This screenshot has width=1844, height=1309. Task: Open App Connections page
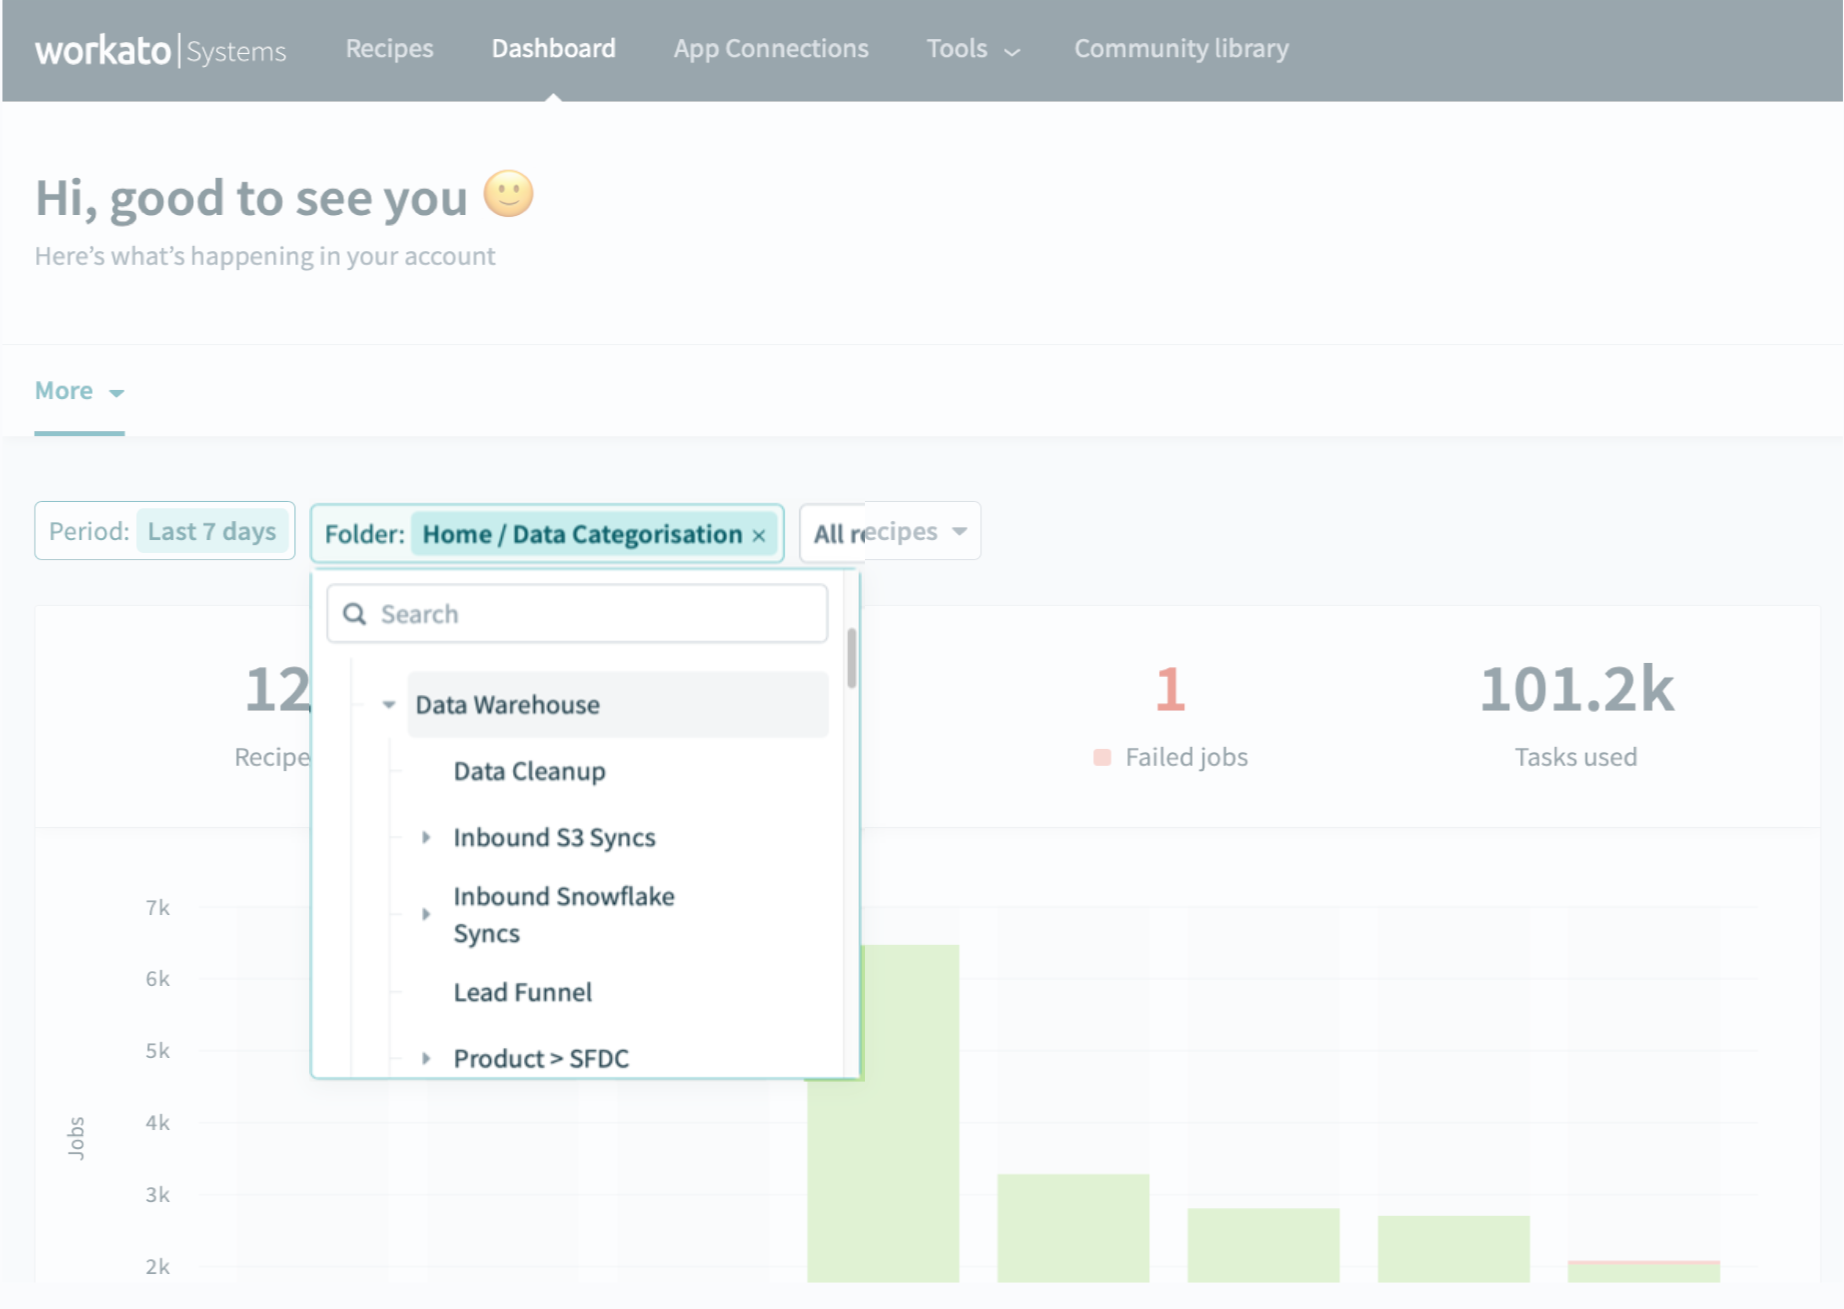pyautogui.click(x=771, y=48)
